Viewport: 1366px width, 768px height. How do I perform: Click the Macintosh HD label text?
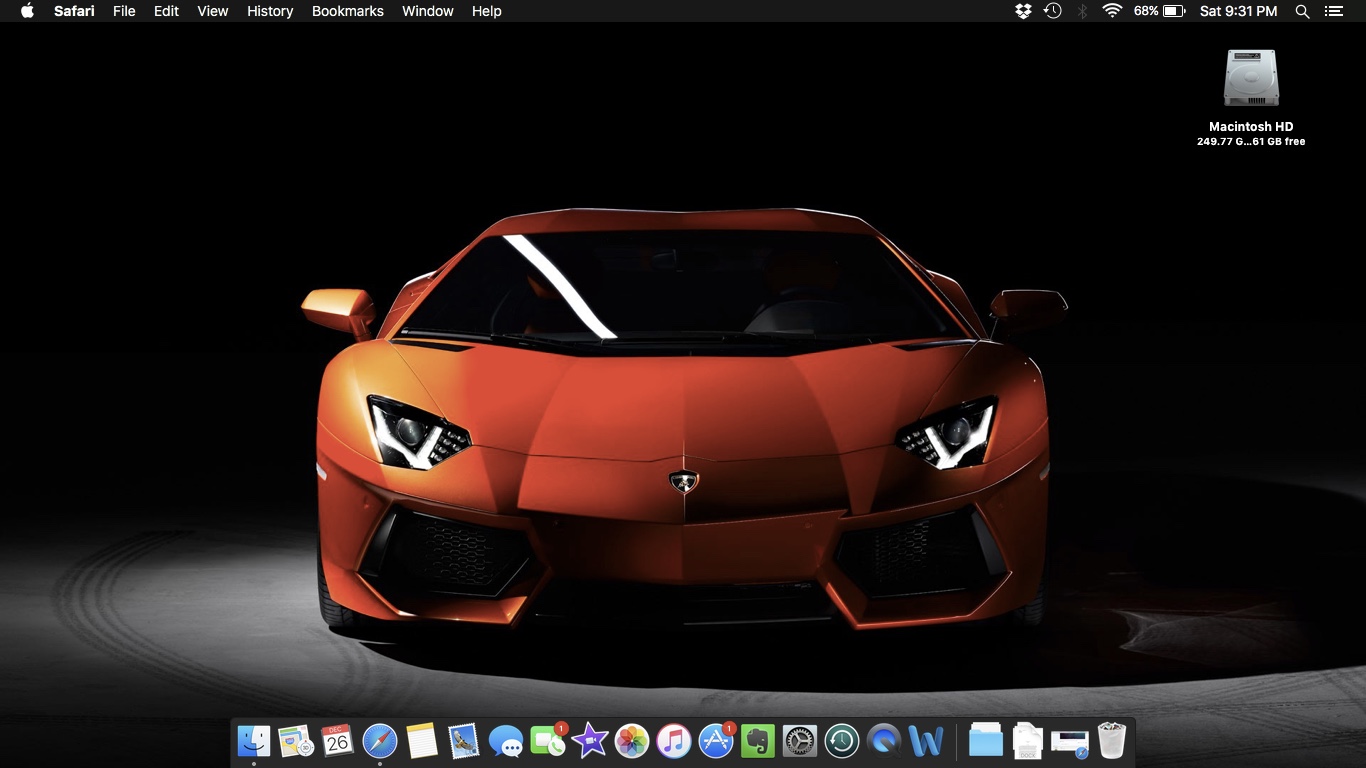pos(1251,127)
